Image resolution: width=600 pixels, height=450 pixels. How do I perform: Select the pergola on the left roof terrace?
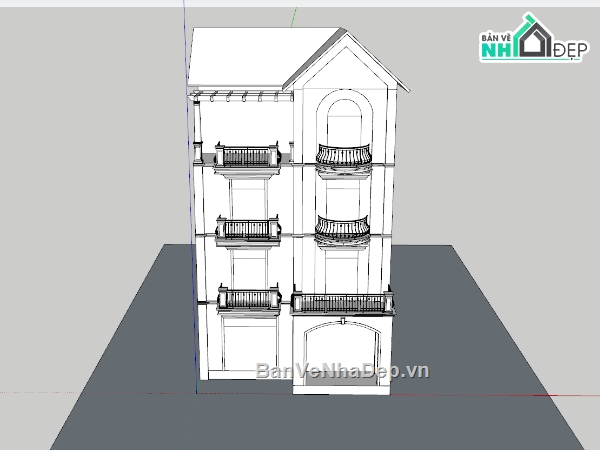coord(242,96)
